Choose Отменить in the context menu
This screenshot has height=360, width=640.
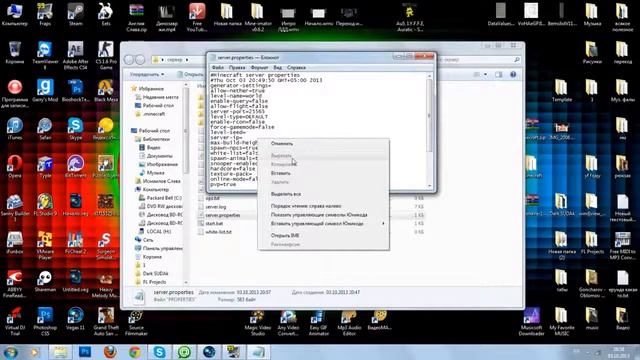point(323,144)
